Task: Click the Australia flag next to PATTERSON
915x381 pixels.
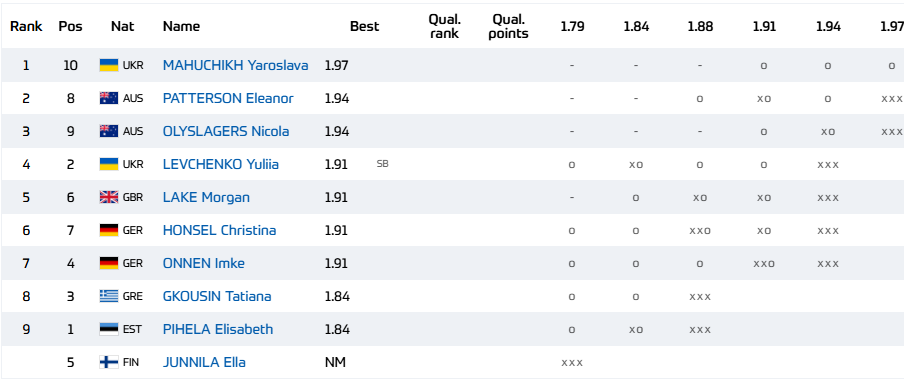Action: tap(109, 98)
